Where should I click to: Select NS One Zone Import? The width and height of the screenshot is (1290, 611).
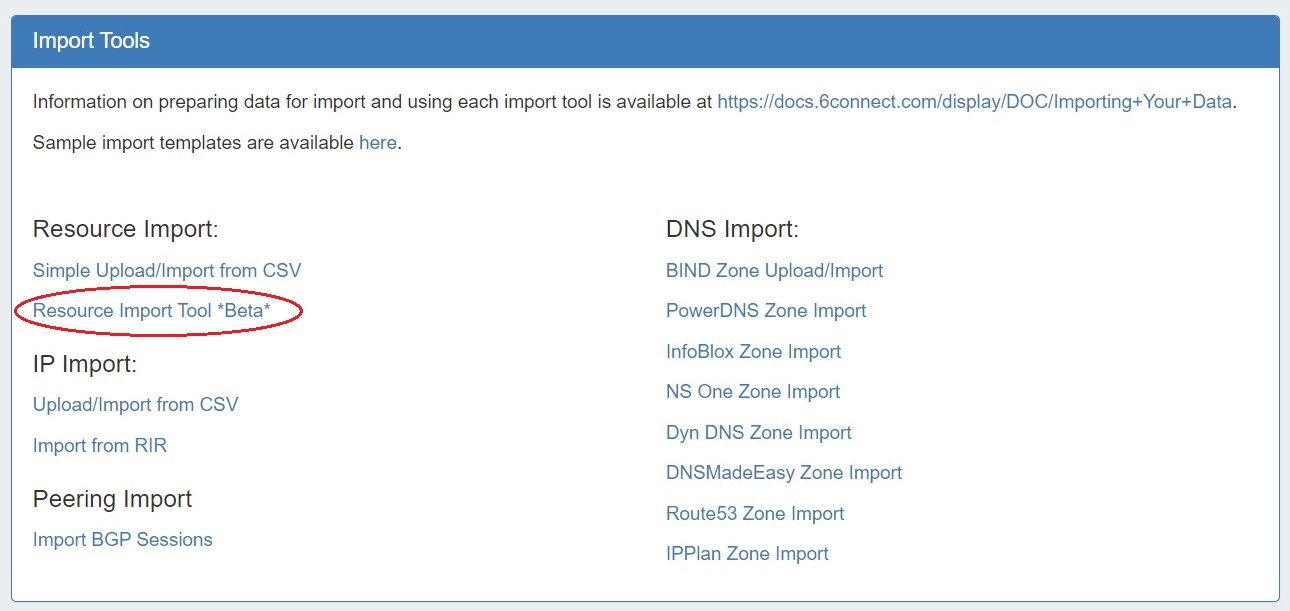coord(753,392)
